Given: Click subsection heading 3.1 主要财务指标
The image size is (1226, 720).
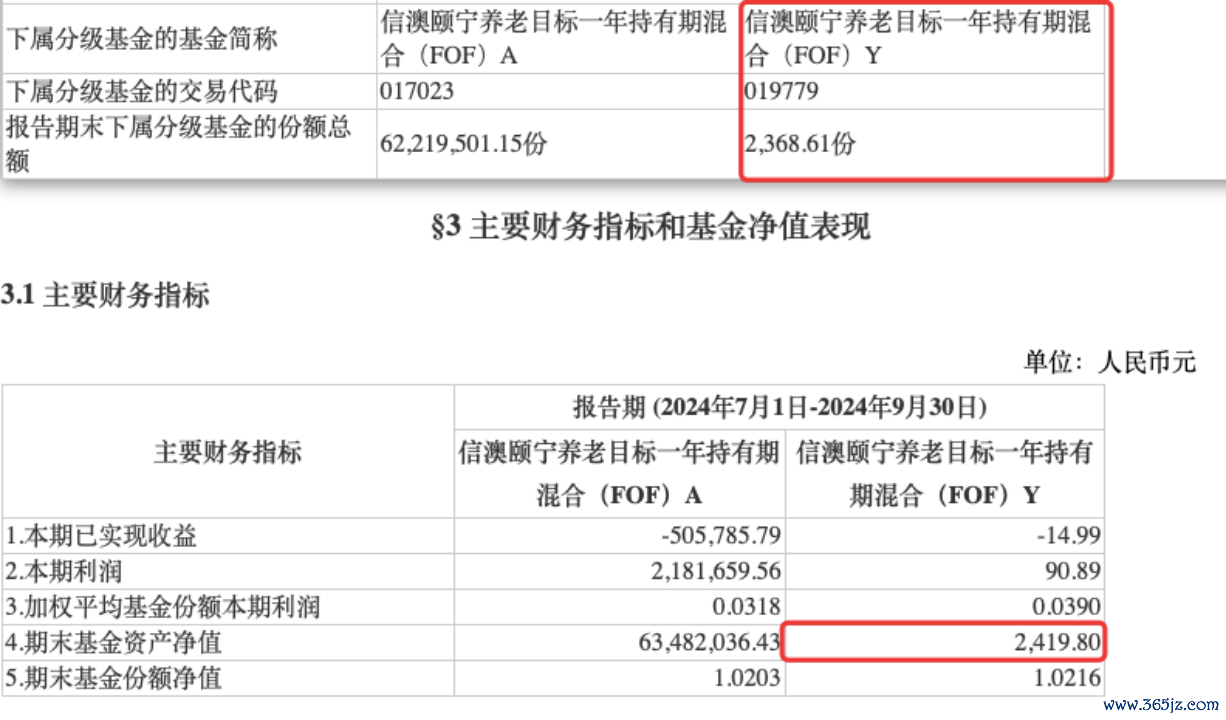Looking at the screenshot, I should click(x=105, y=295).
